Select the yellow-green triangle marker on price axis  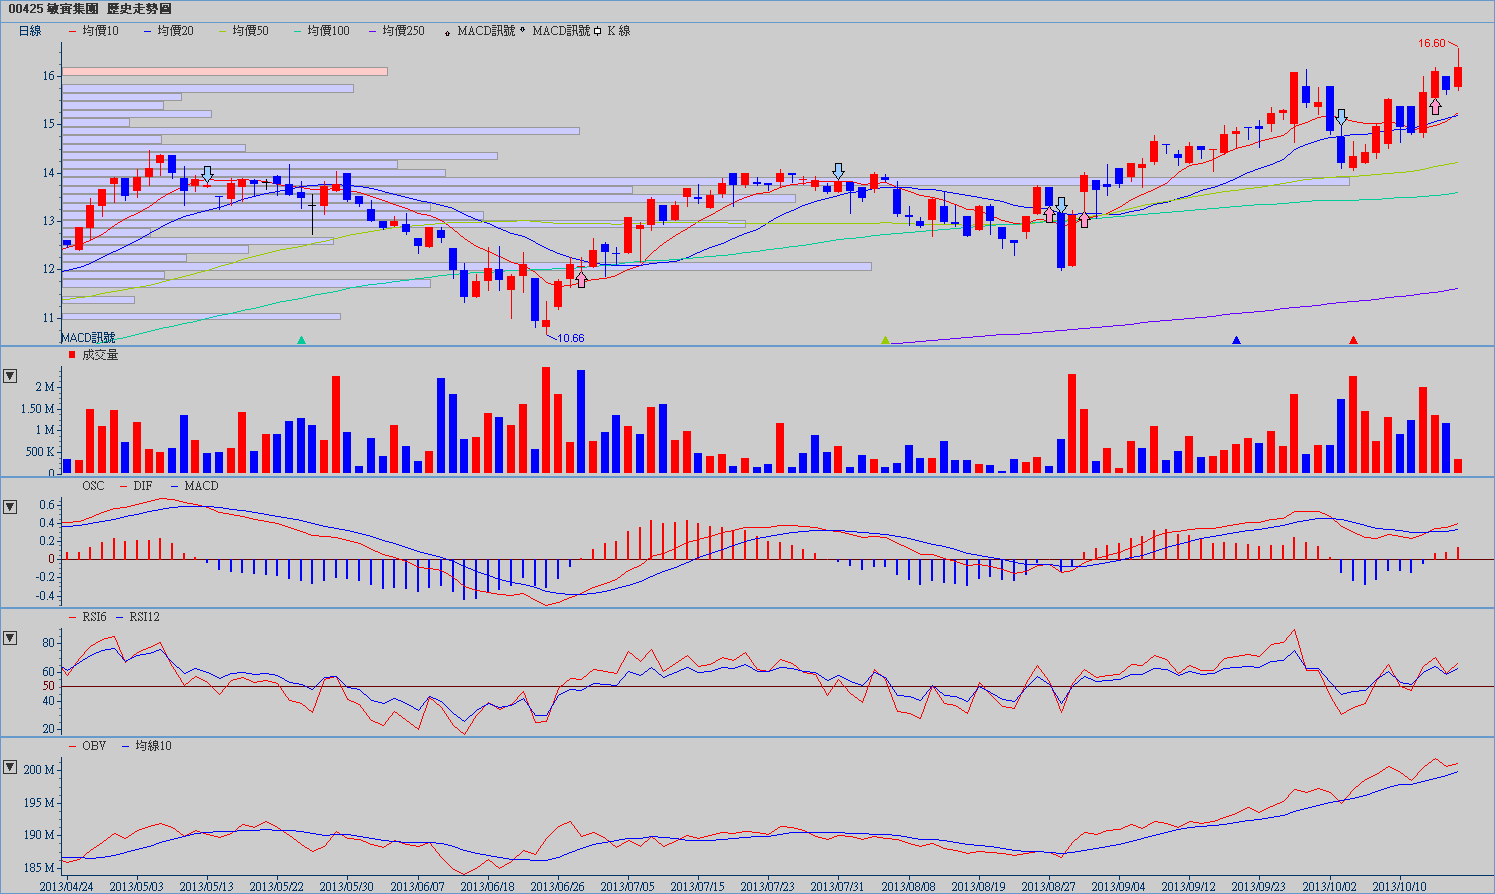pos(885,341)
